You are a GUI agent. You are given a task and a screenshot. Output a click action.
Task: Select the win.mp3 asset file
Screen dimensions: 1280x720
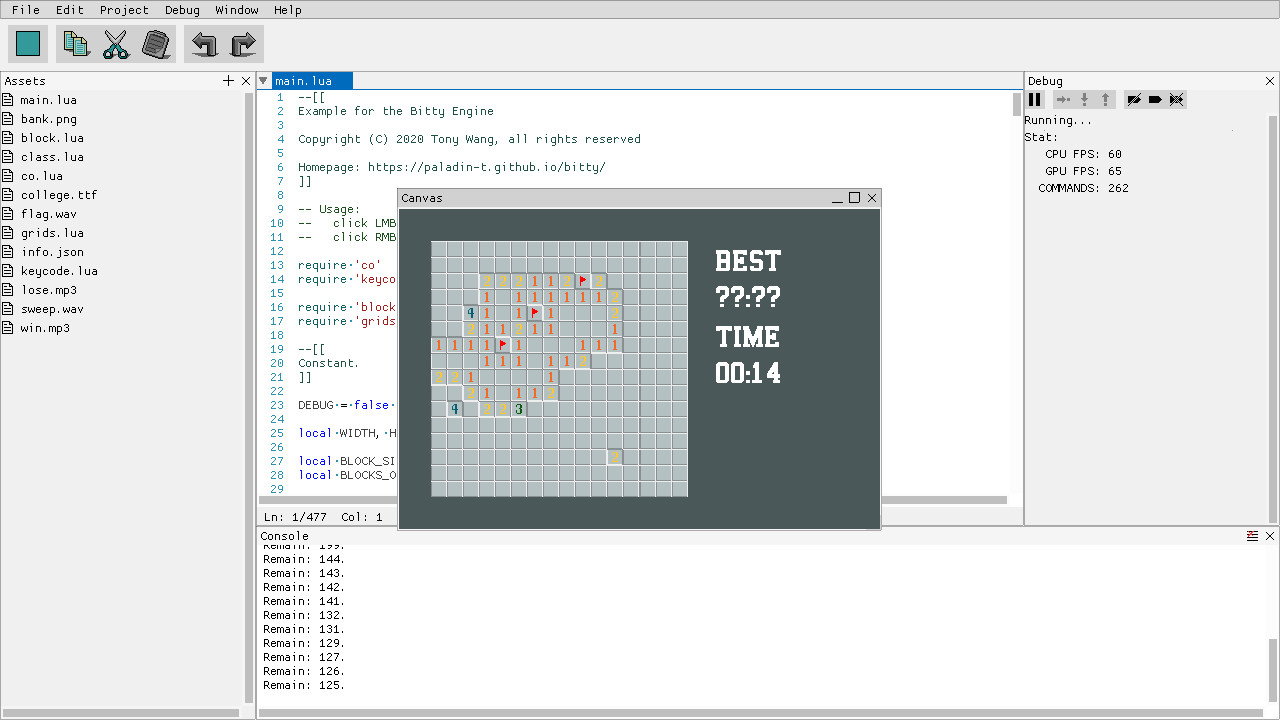(45, 328)
